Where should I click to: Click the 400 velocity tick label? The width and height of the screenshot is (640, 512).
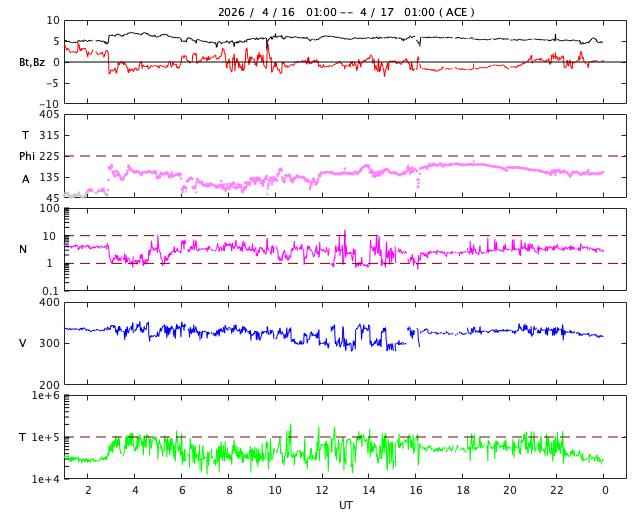click(x=49, y=302)
